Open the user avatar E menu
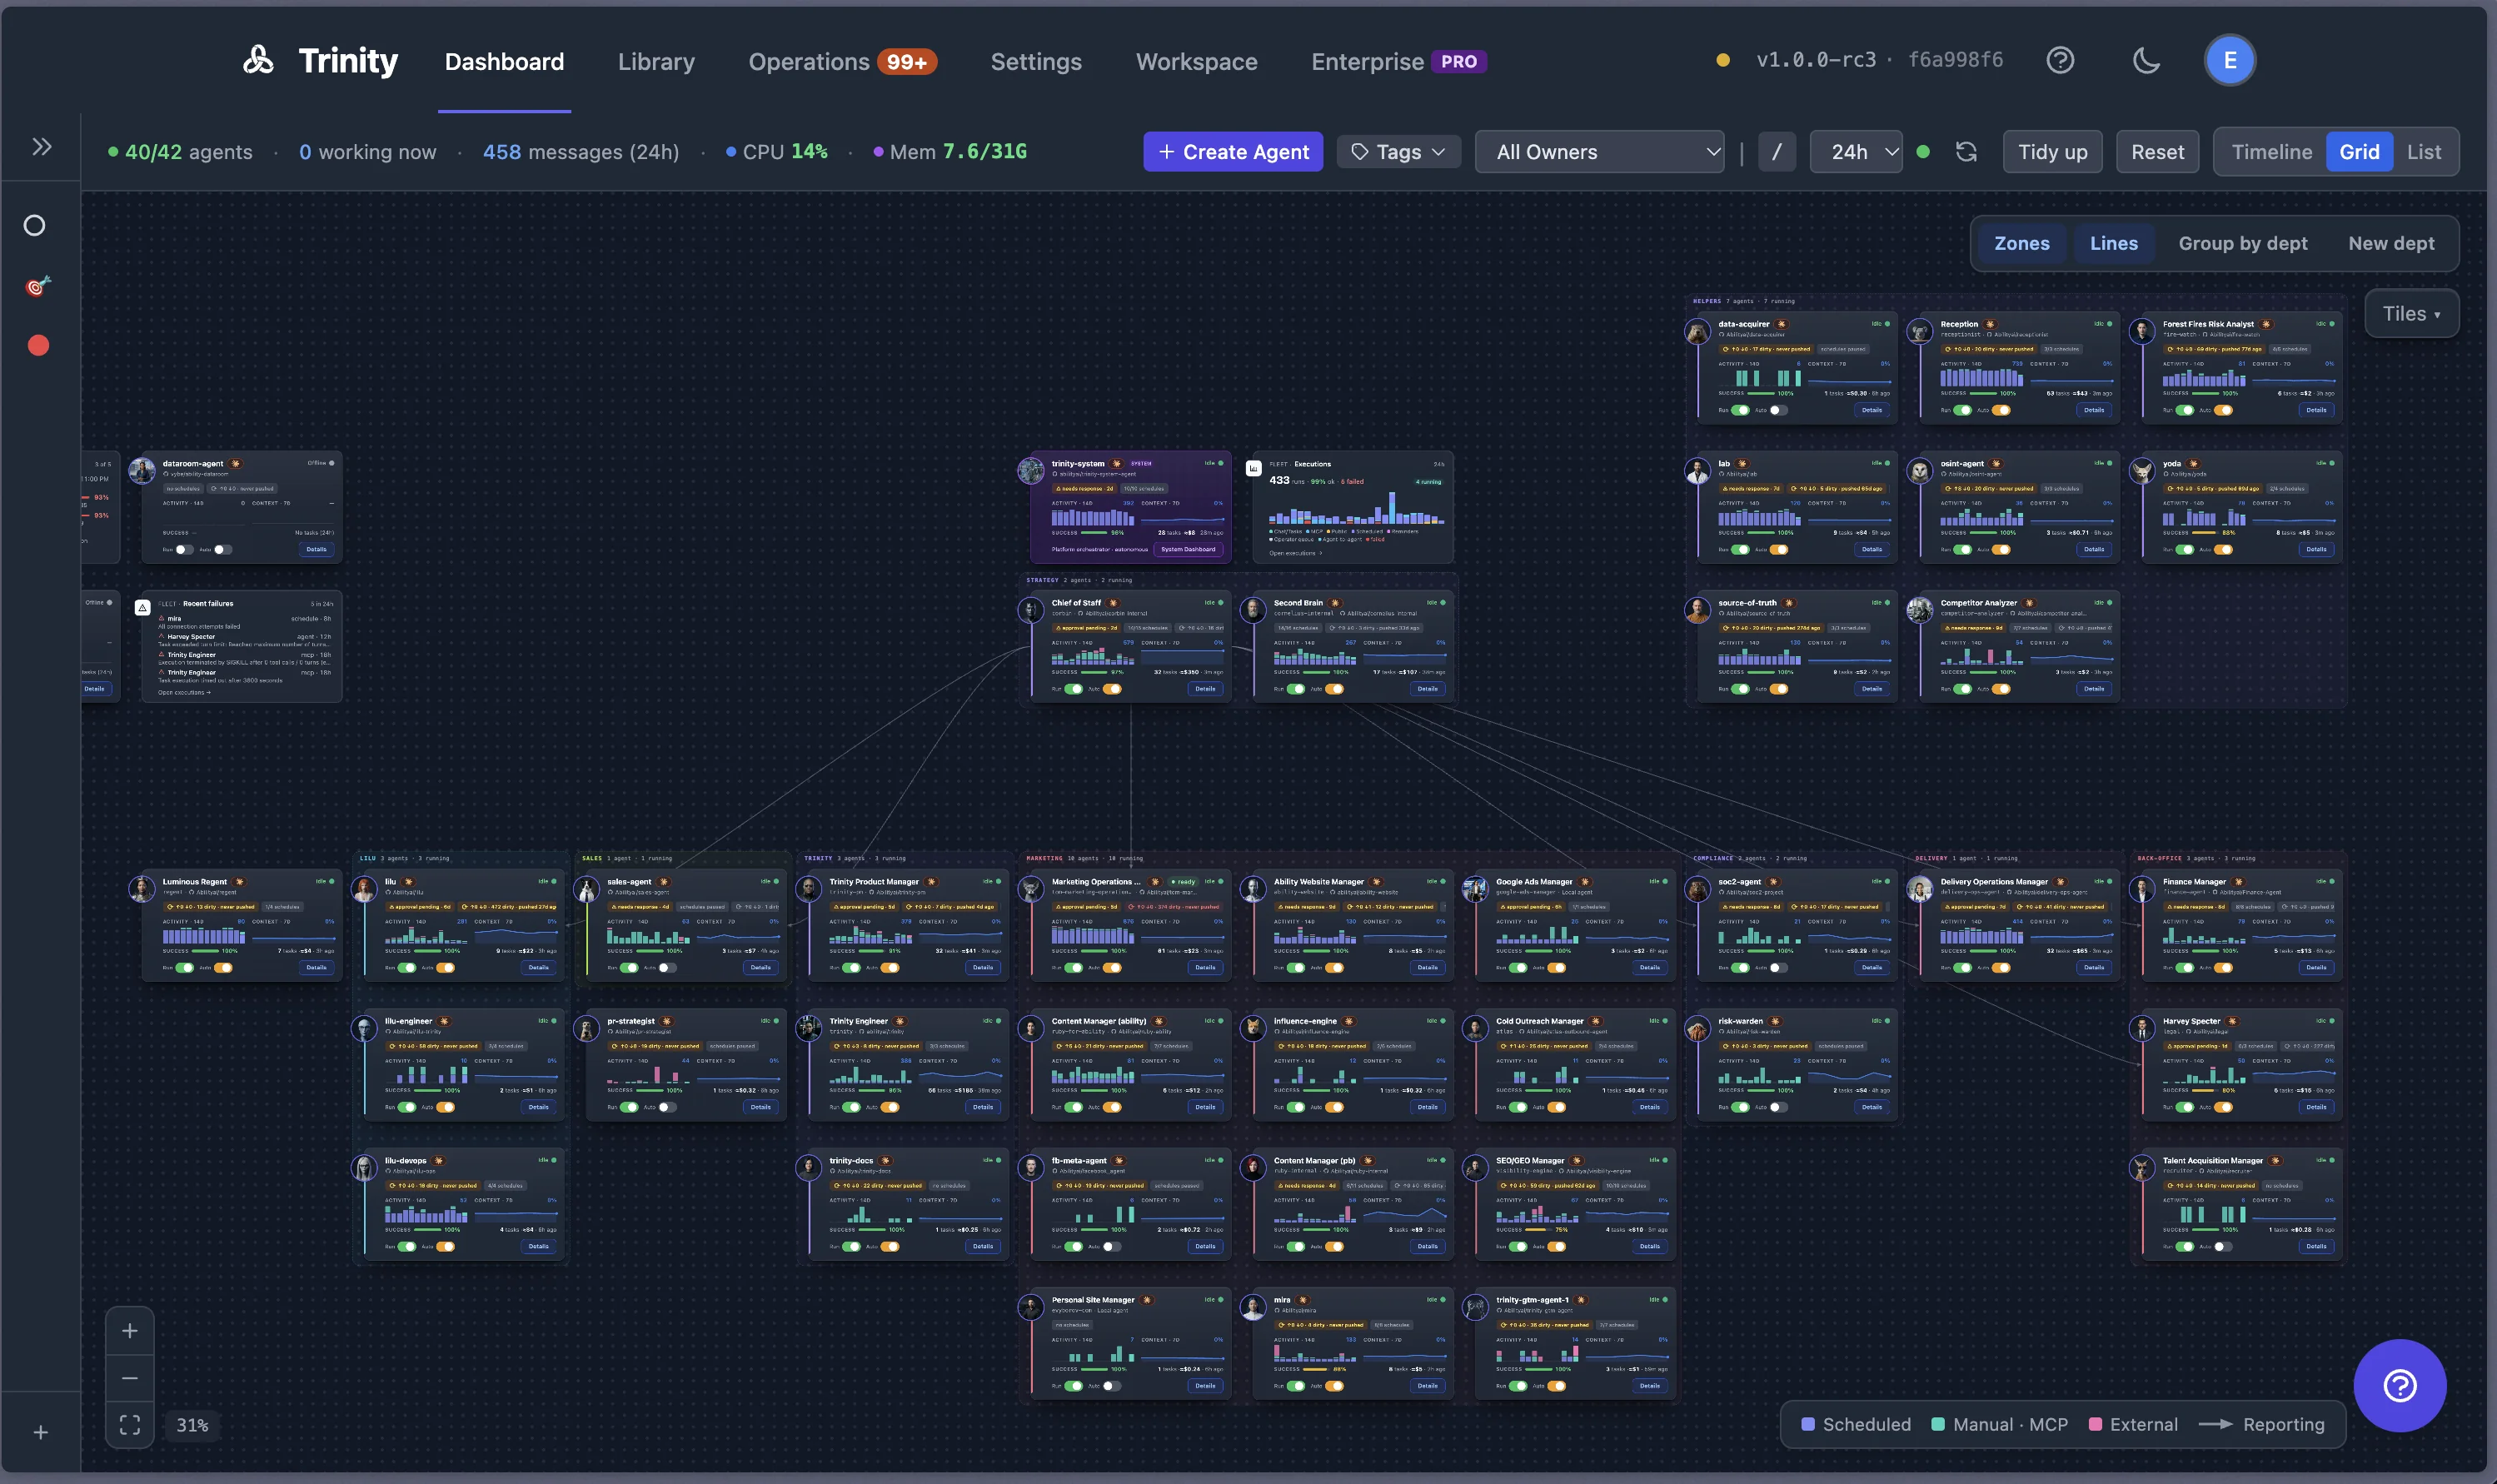Viewport: 2497px width, 1484px height. point(2229,60)
